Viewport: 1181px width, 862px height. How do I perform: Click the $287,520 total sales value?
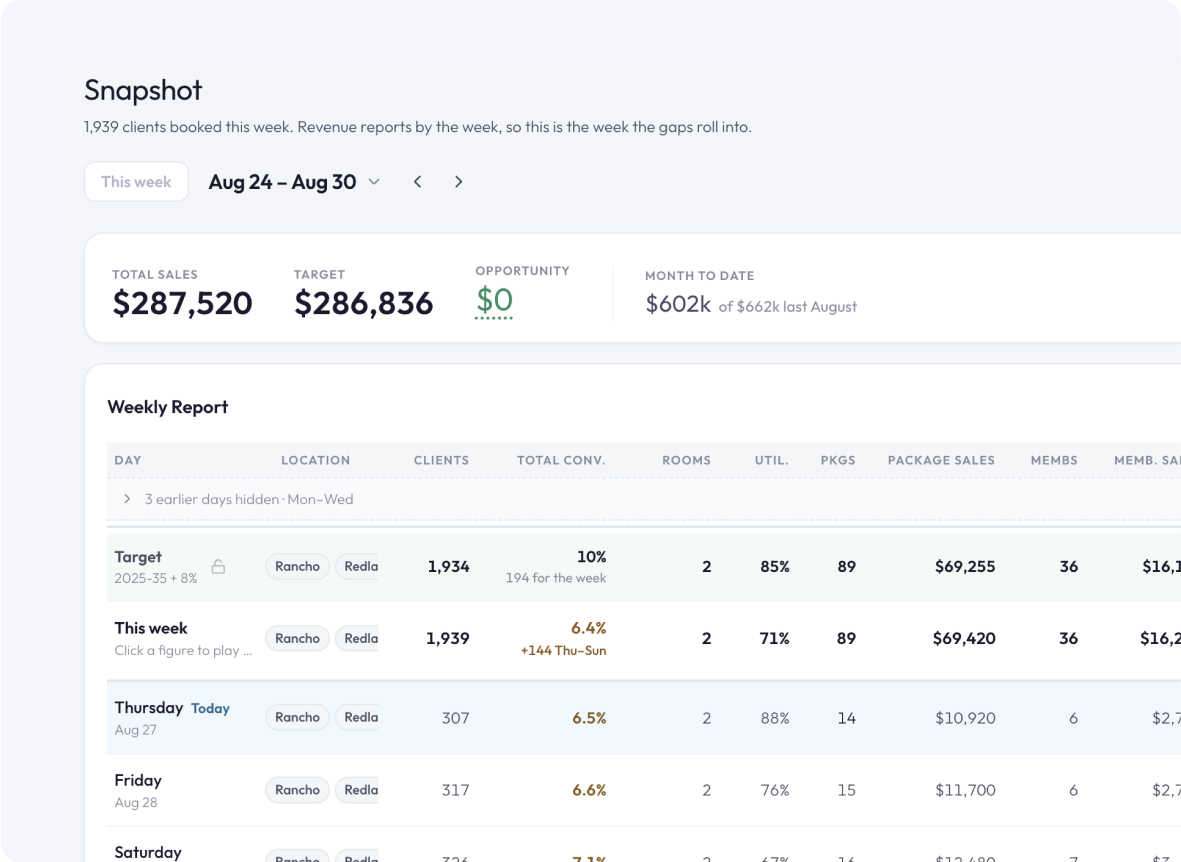coord(182,303)
